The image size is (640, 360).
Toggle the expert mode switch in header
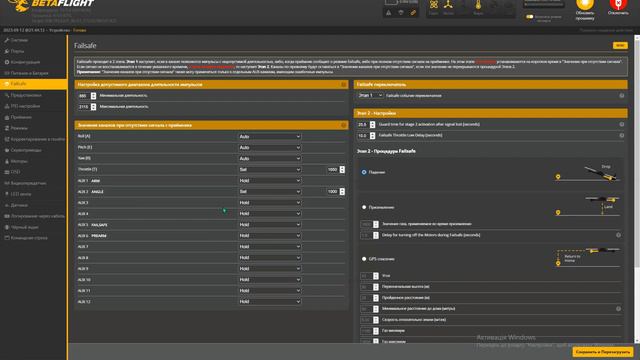coord(529,17)
